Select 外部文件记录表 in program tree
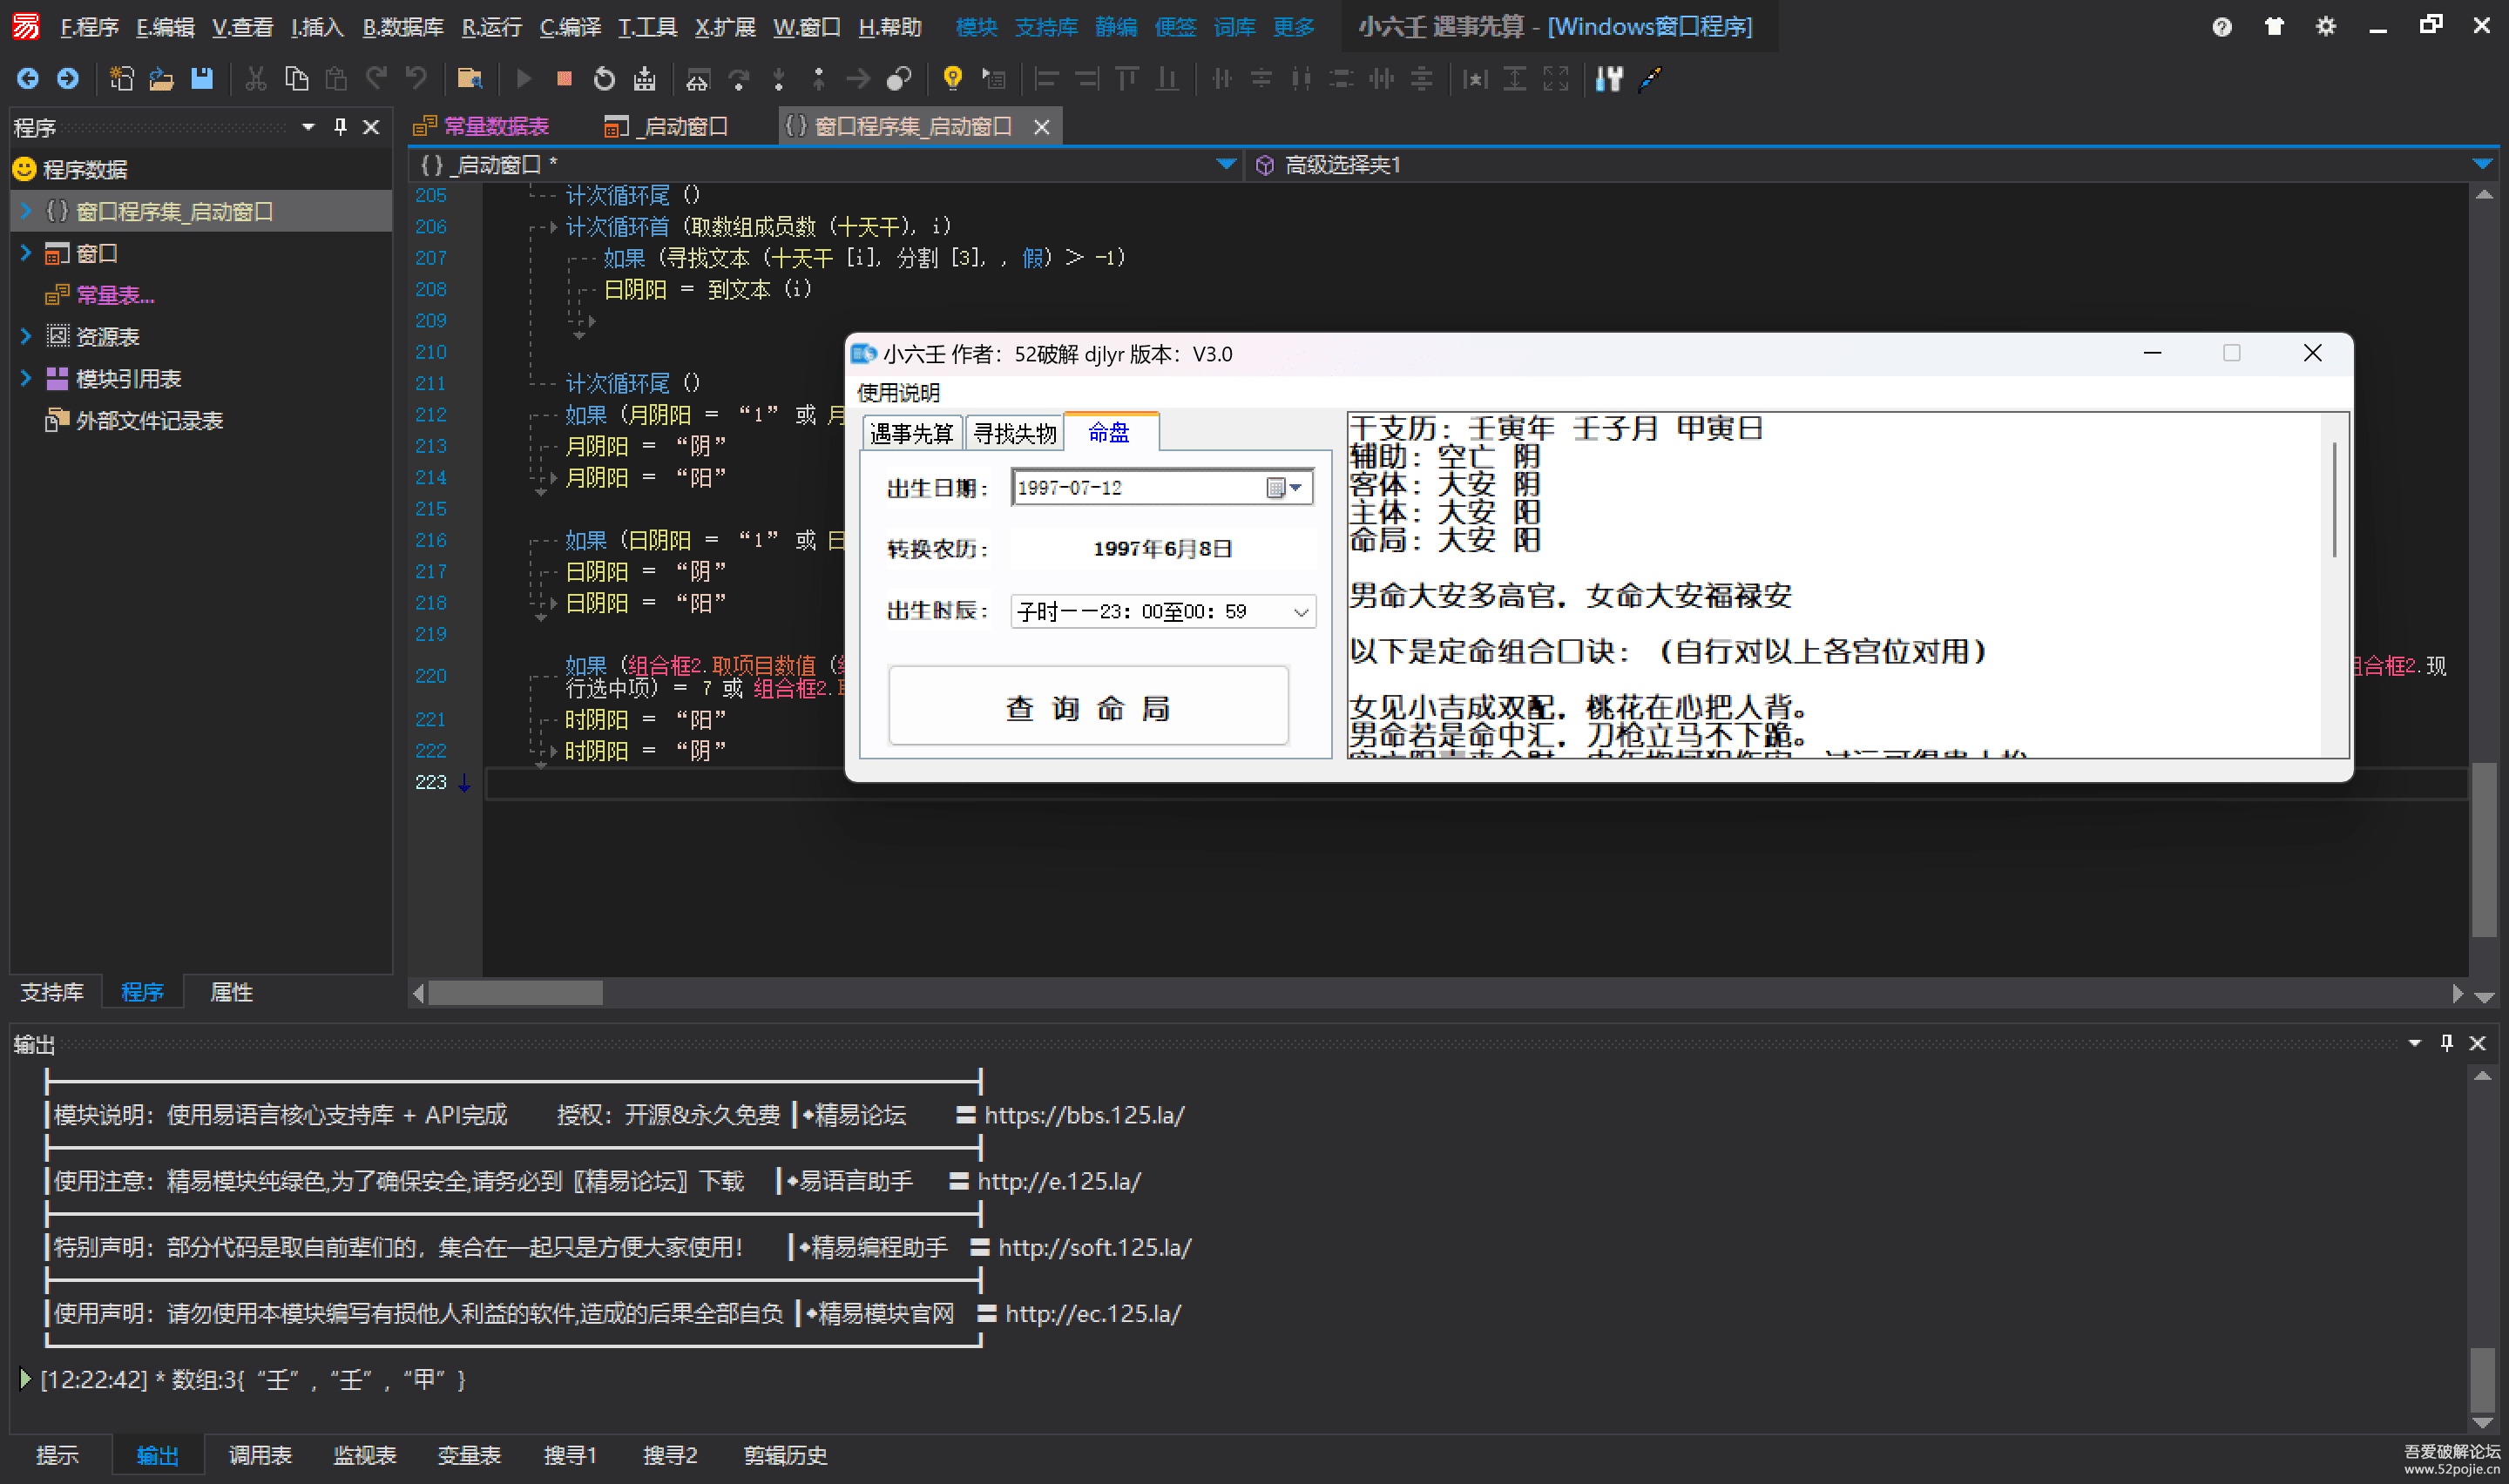Screen dimensions: 2509x1484 coord(149,420)
